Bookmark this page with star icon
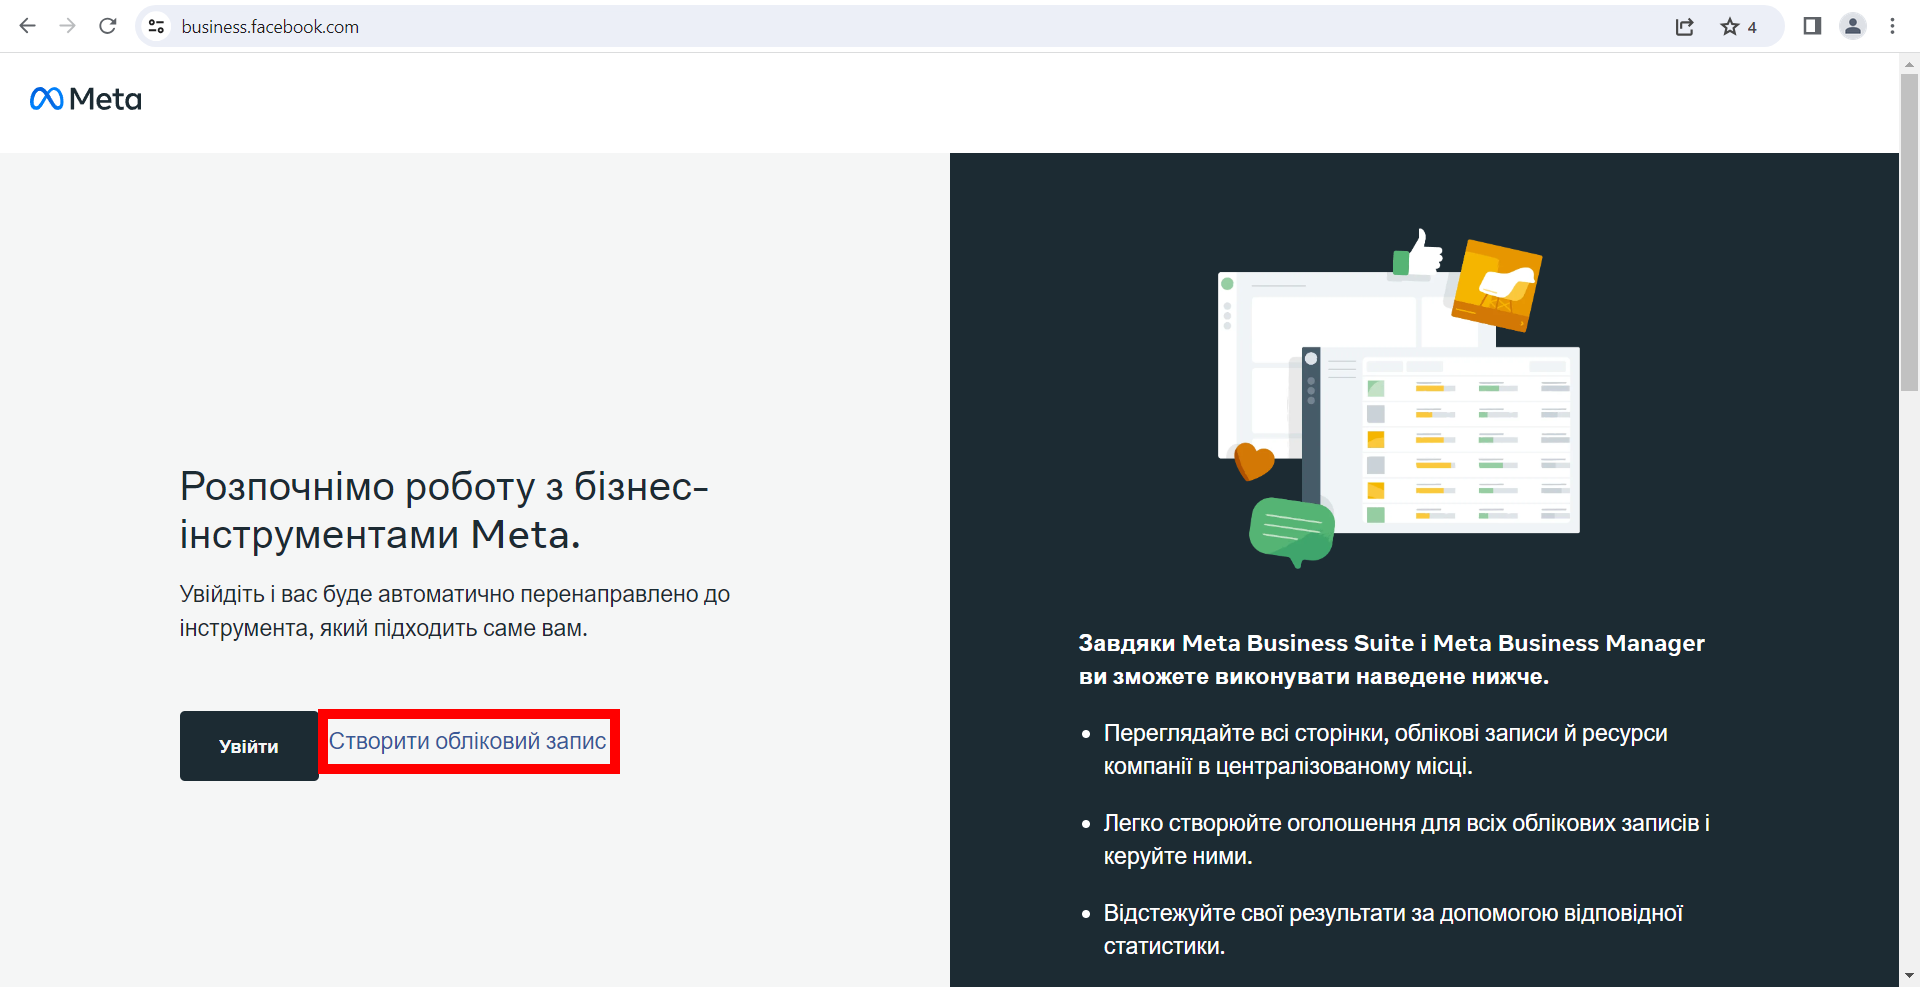 coord(1729,27)
